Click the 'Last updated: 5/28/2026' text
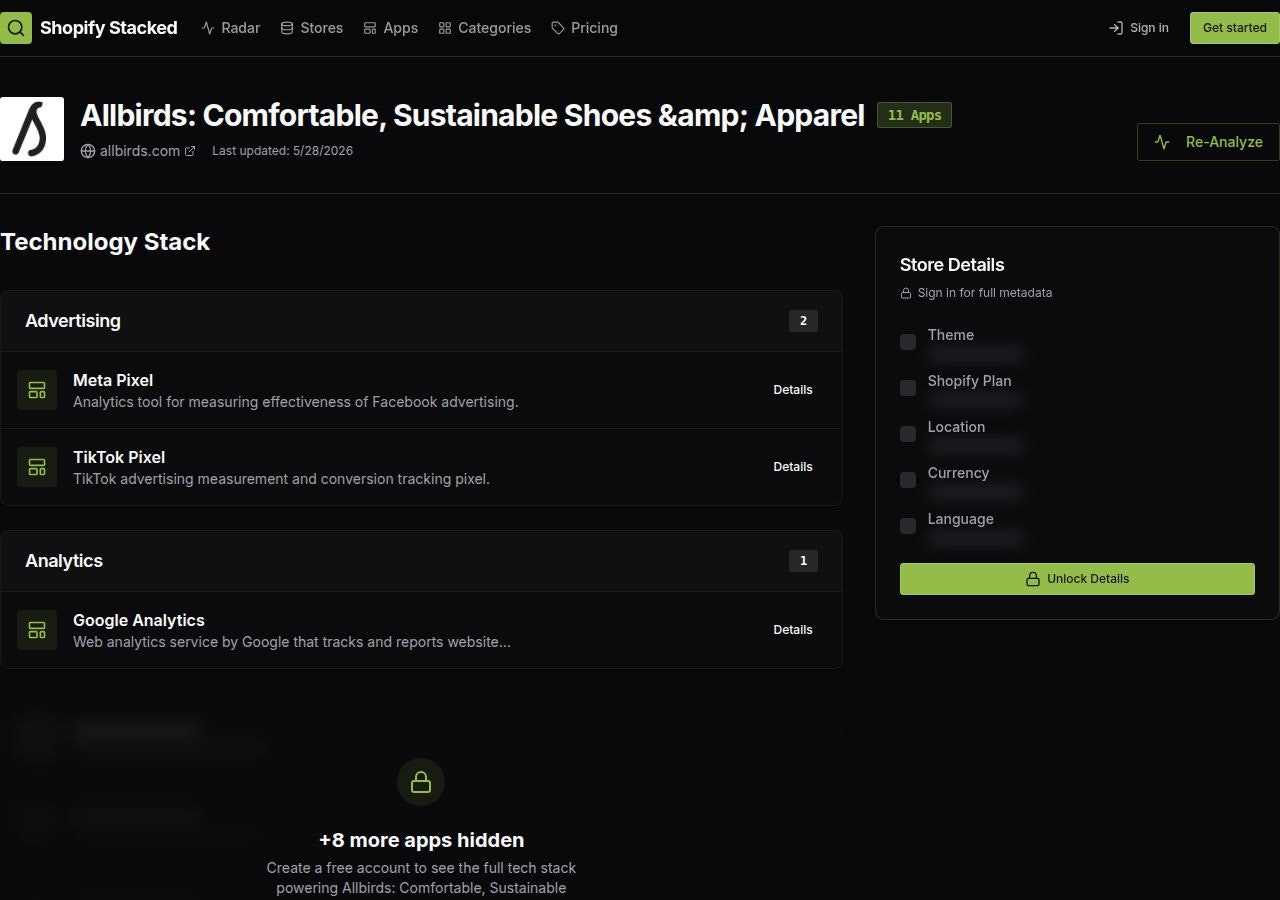Screen dimensions: 1280x900 tap(282, 151)
